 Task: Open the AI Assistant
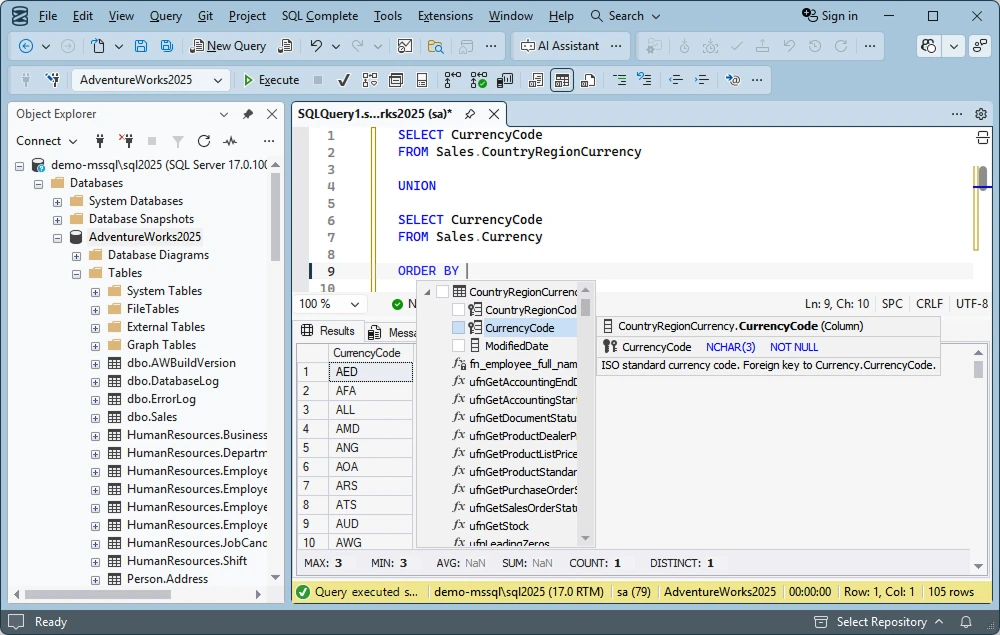point(560,46)
